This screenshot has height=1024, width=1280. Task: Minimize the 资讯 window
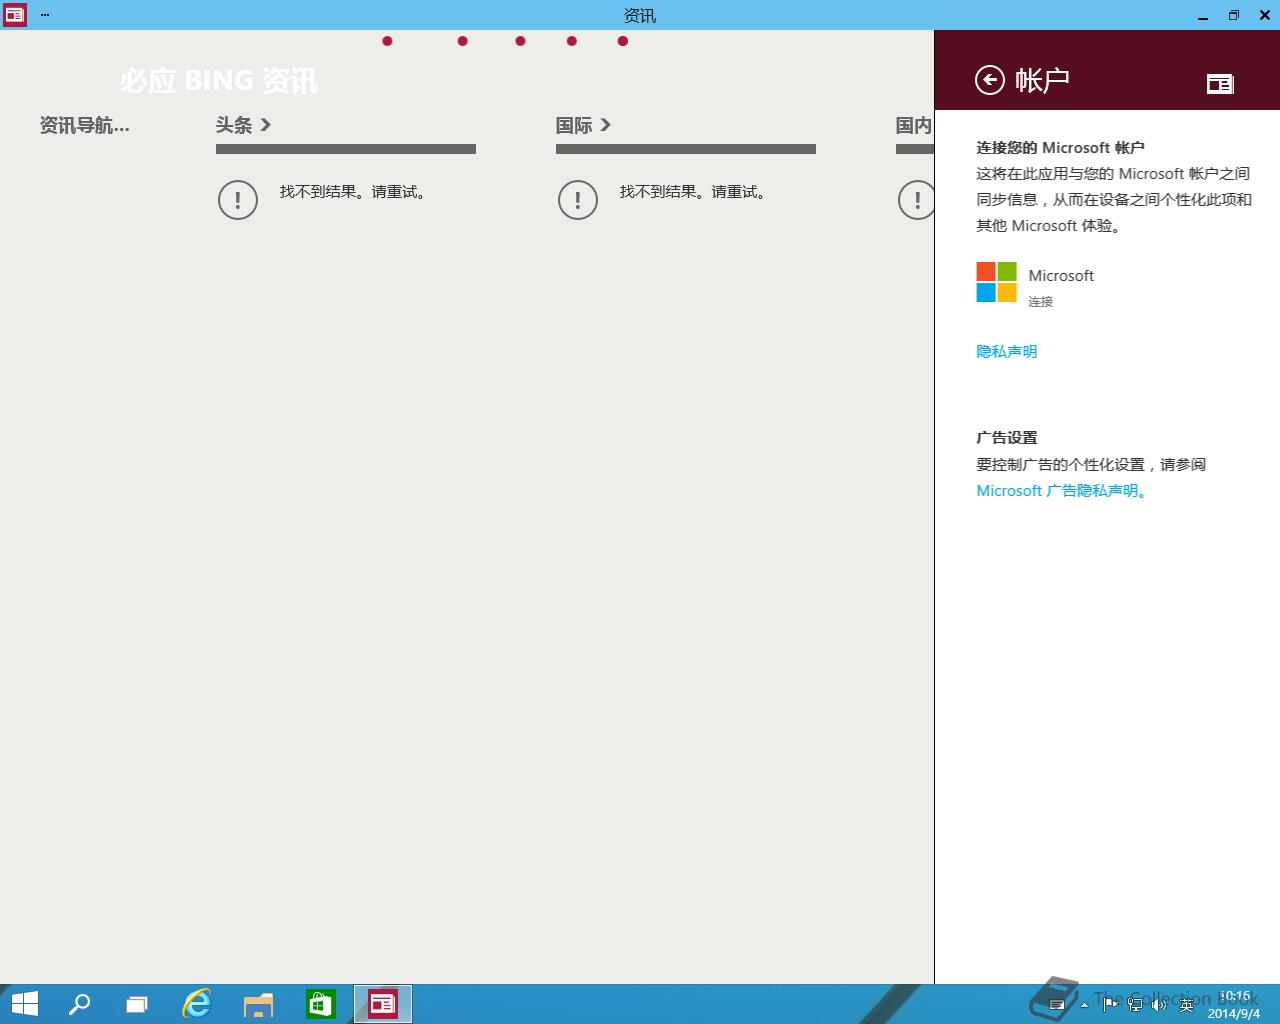[x=1203, y=16]
